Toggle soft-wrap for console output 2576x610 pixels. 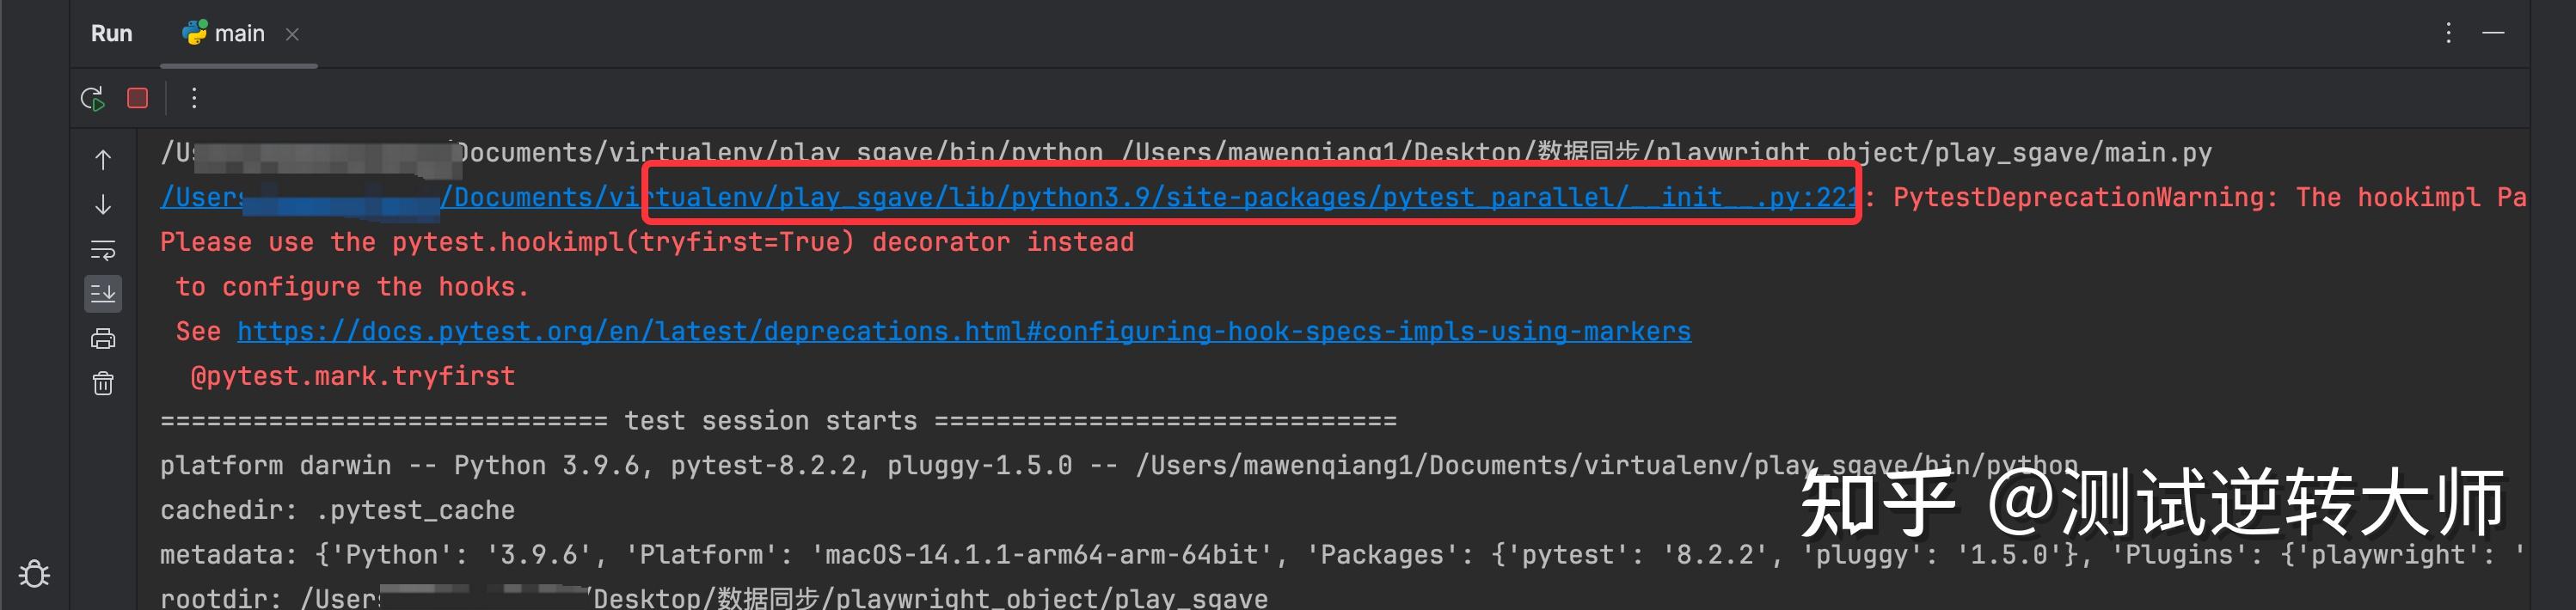tap(103, 249)
